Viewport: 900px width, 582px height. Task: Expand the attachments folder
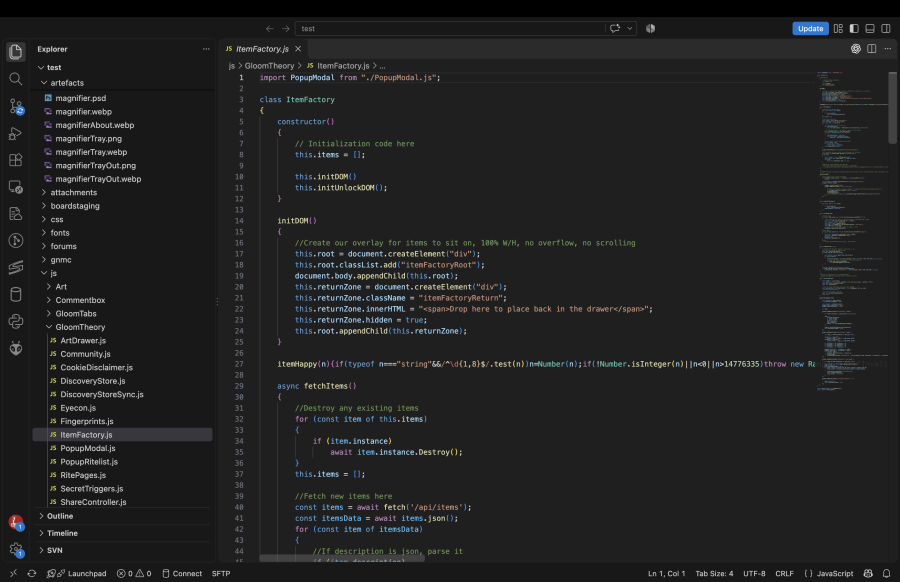(122, 192)
